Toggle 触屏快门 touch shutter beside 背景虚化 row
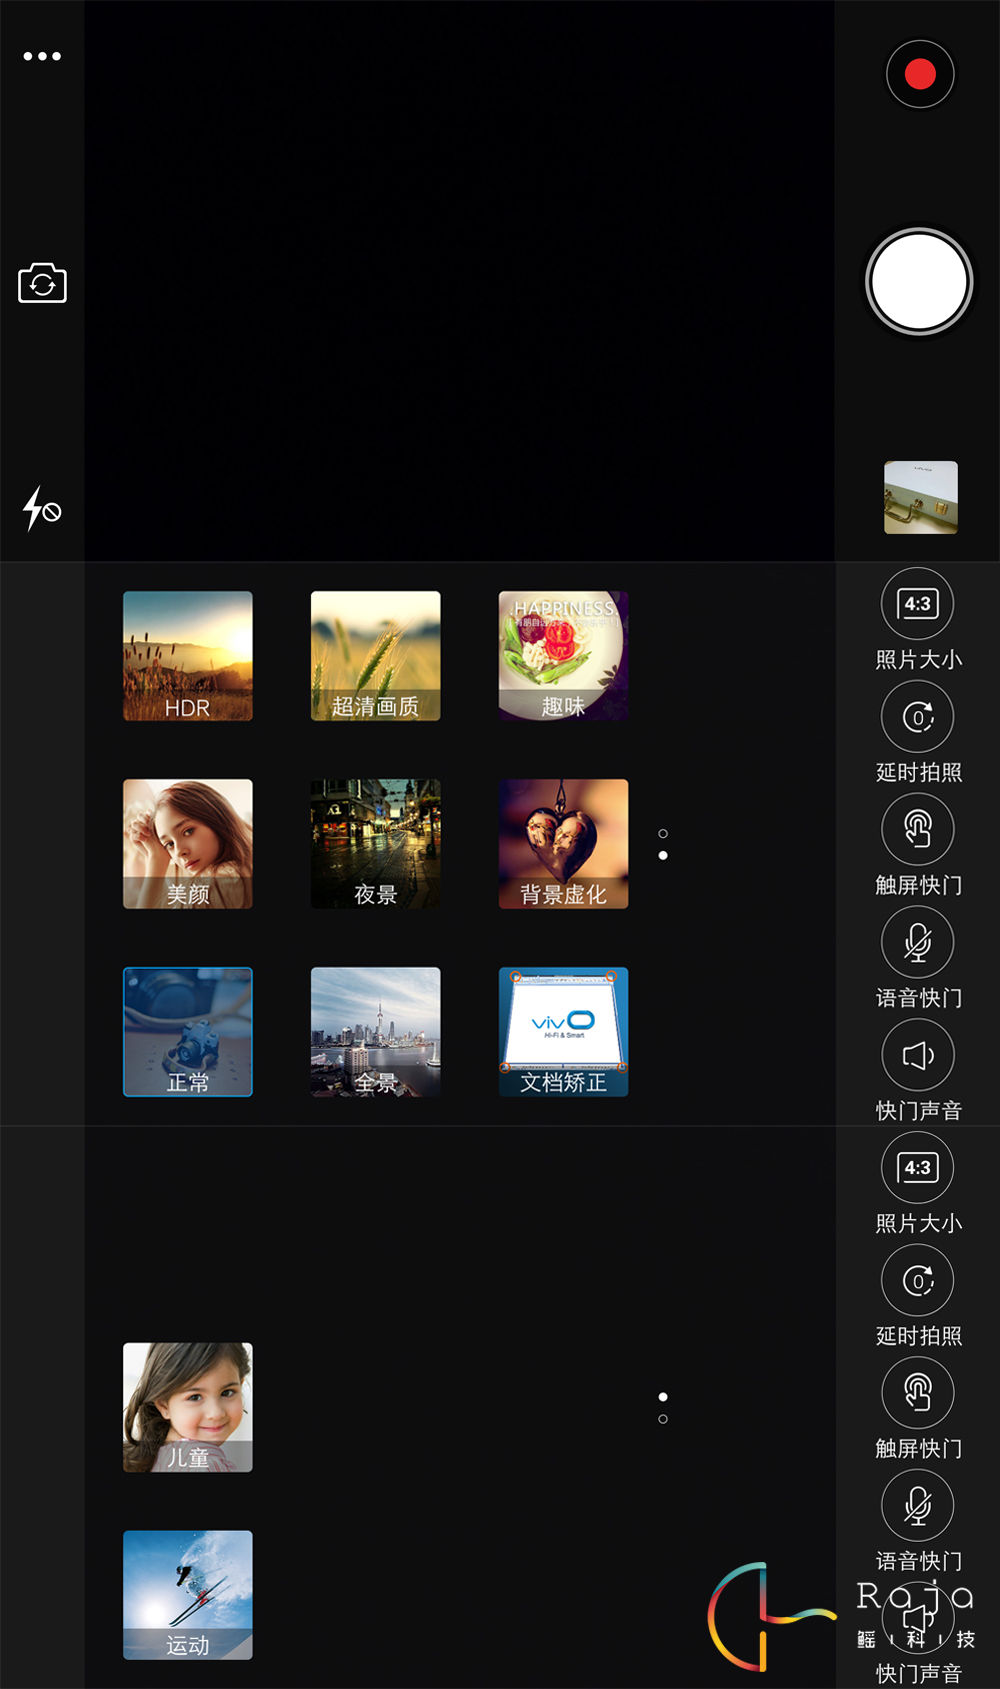1000x1689 pixels. [x=918, y=830]
